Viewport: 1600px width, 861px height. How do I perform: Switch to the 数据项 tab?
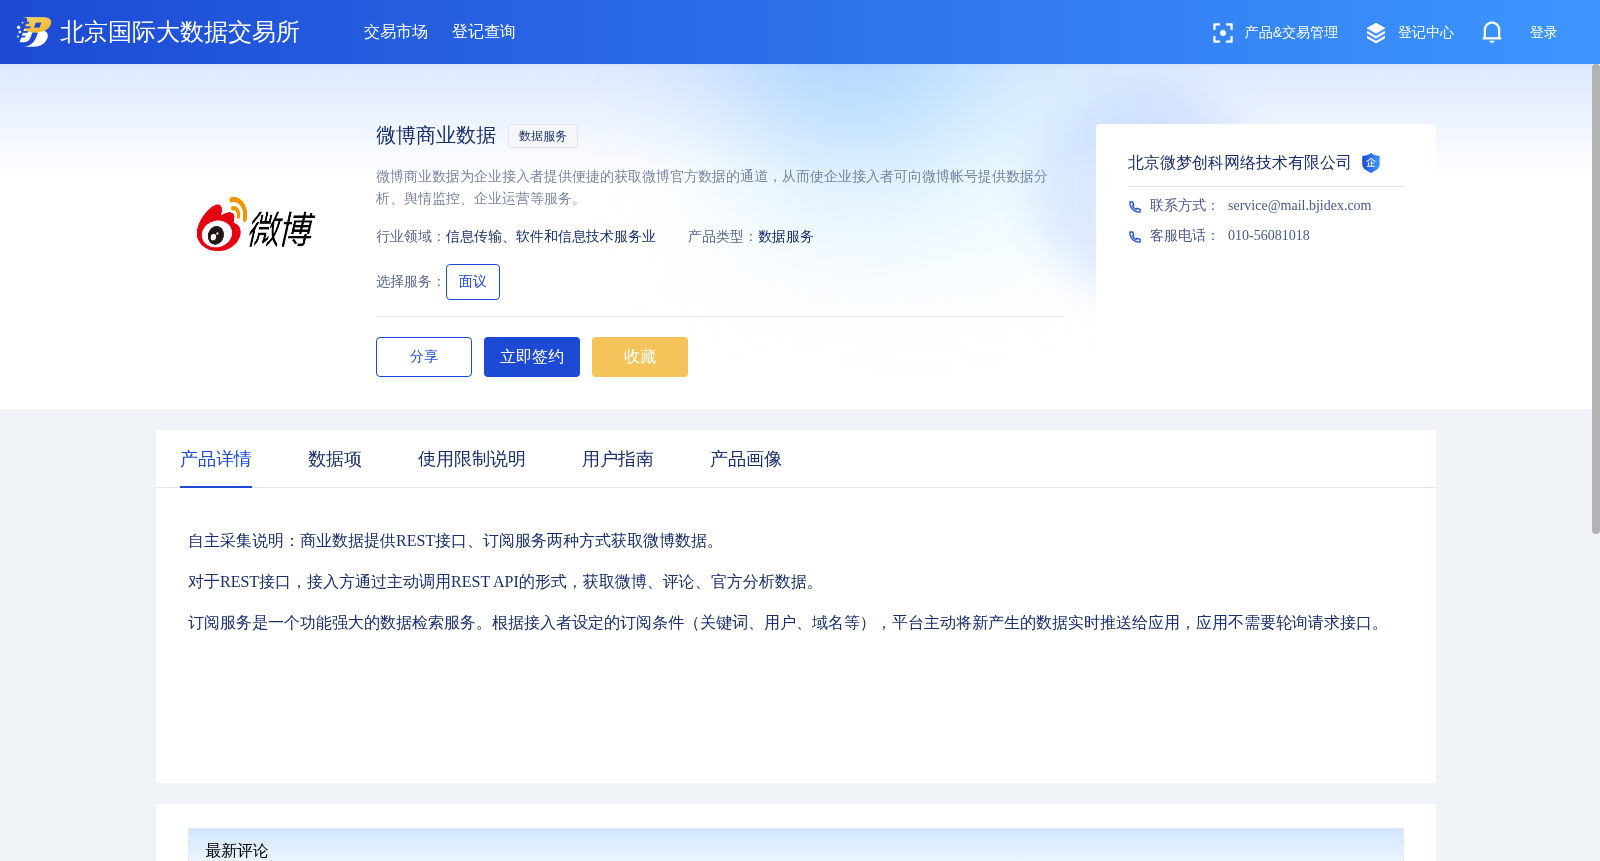(335, 459)
